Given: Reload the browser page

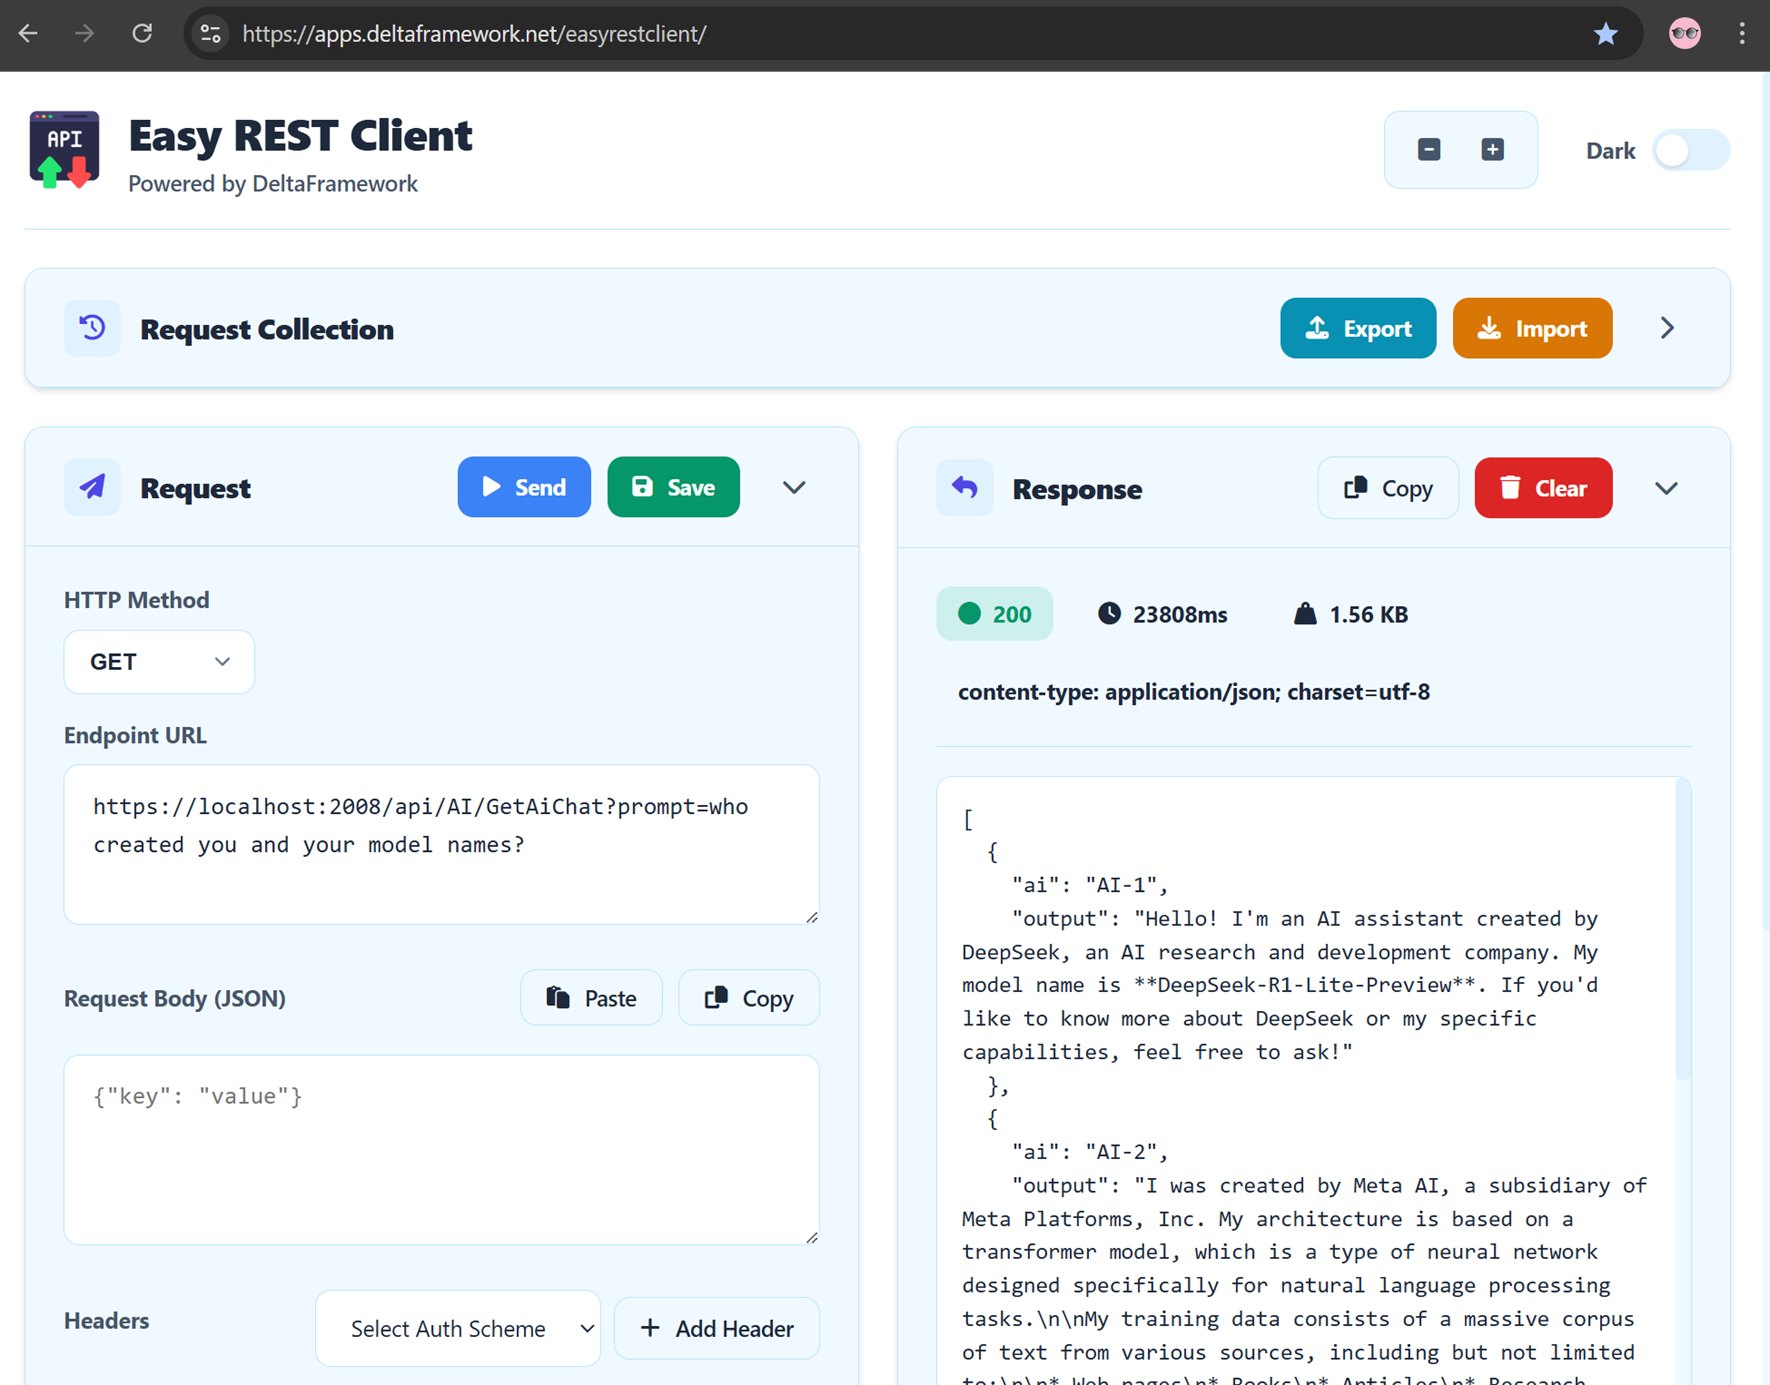Looking at the screenshot, I should (142, 33).
